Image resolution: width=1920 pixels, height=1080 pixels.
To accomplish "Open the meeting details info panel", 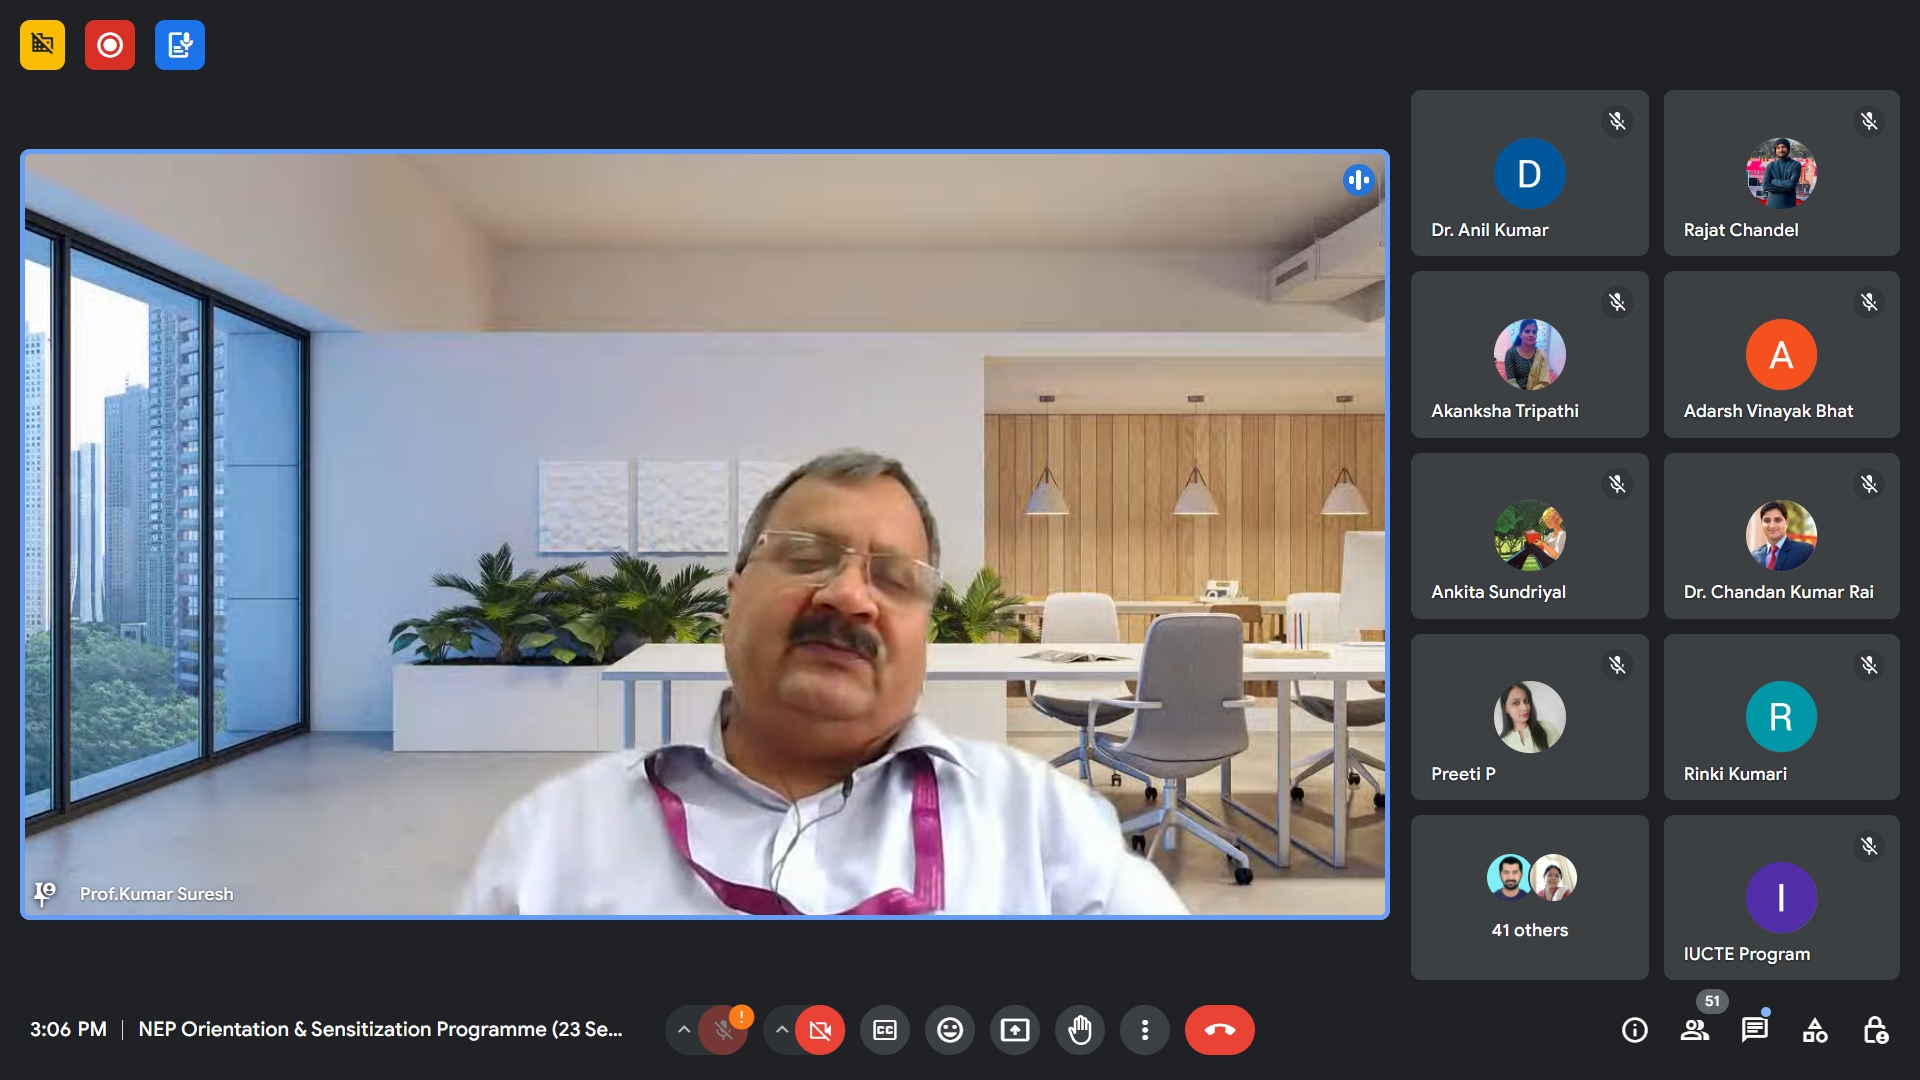I will [x=1634, y=1030].
